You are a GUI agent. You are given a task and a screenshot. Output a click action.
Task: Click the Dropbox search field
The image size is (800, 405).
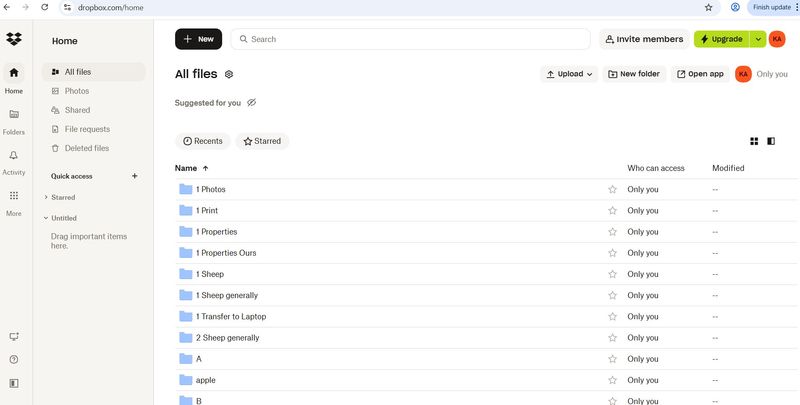coord(410,39)
